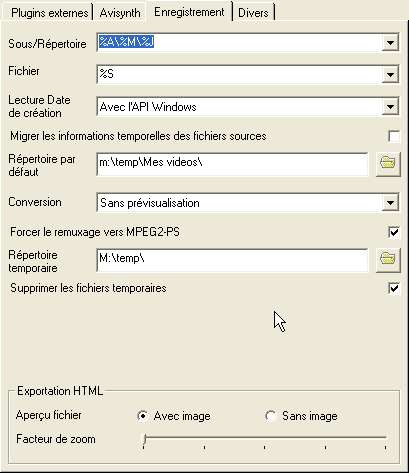Uncheck Supprimer les fichiers temporaires
This screenshot has height=473, width=409.
point(394,288)
